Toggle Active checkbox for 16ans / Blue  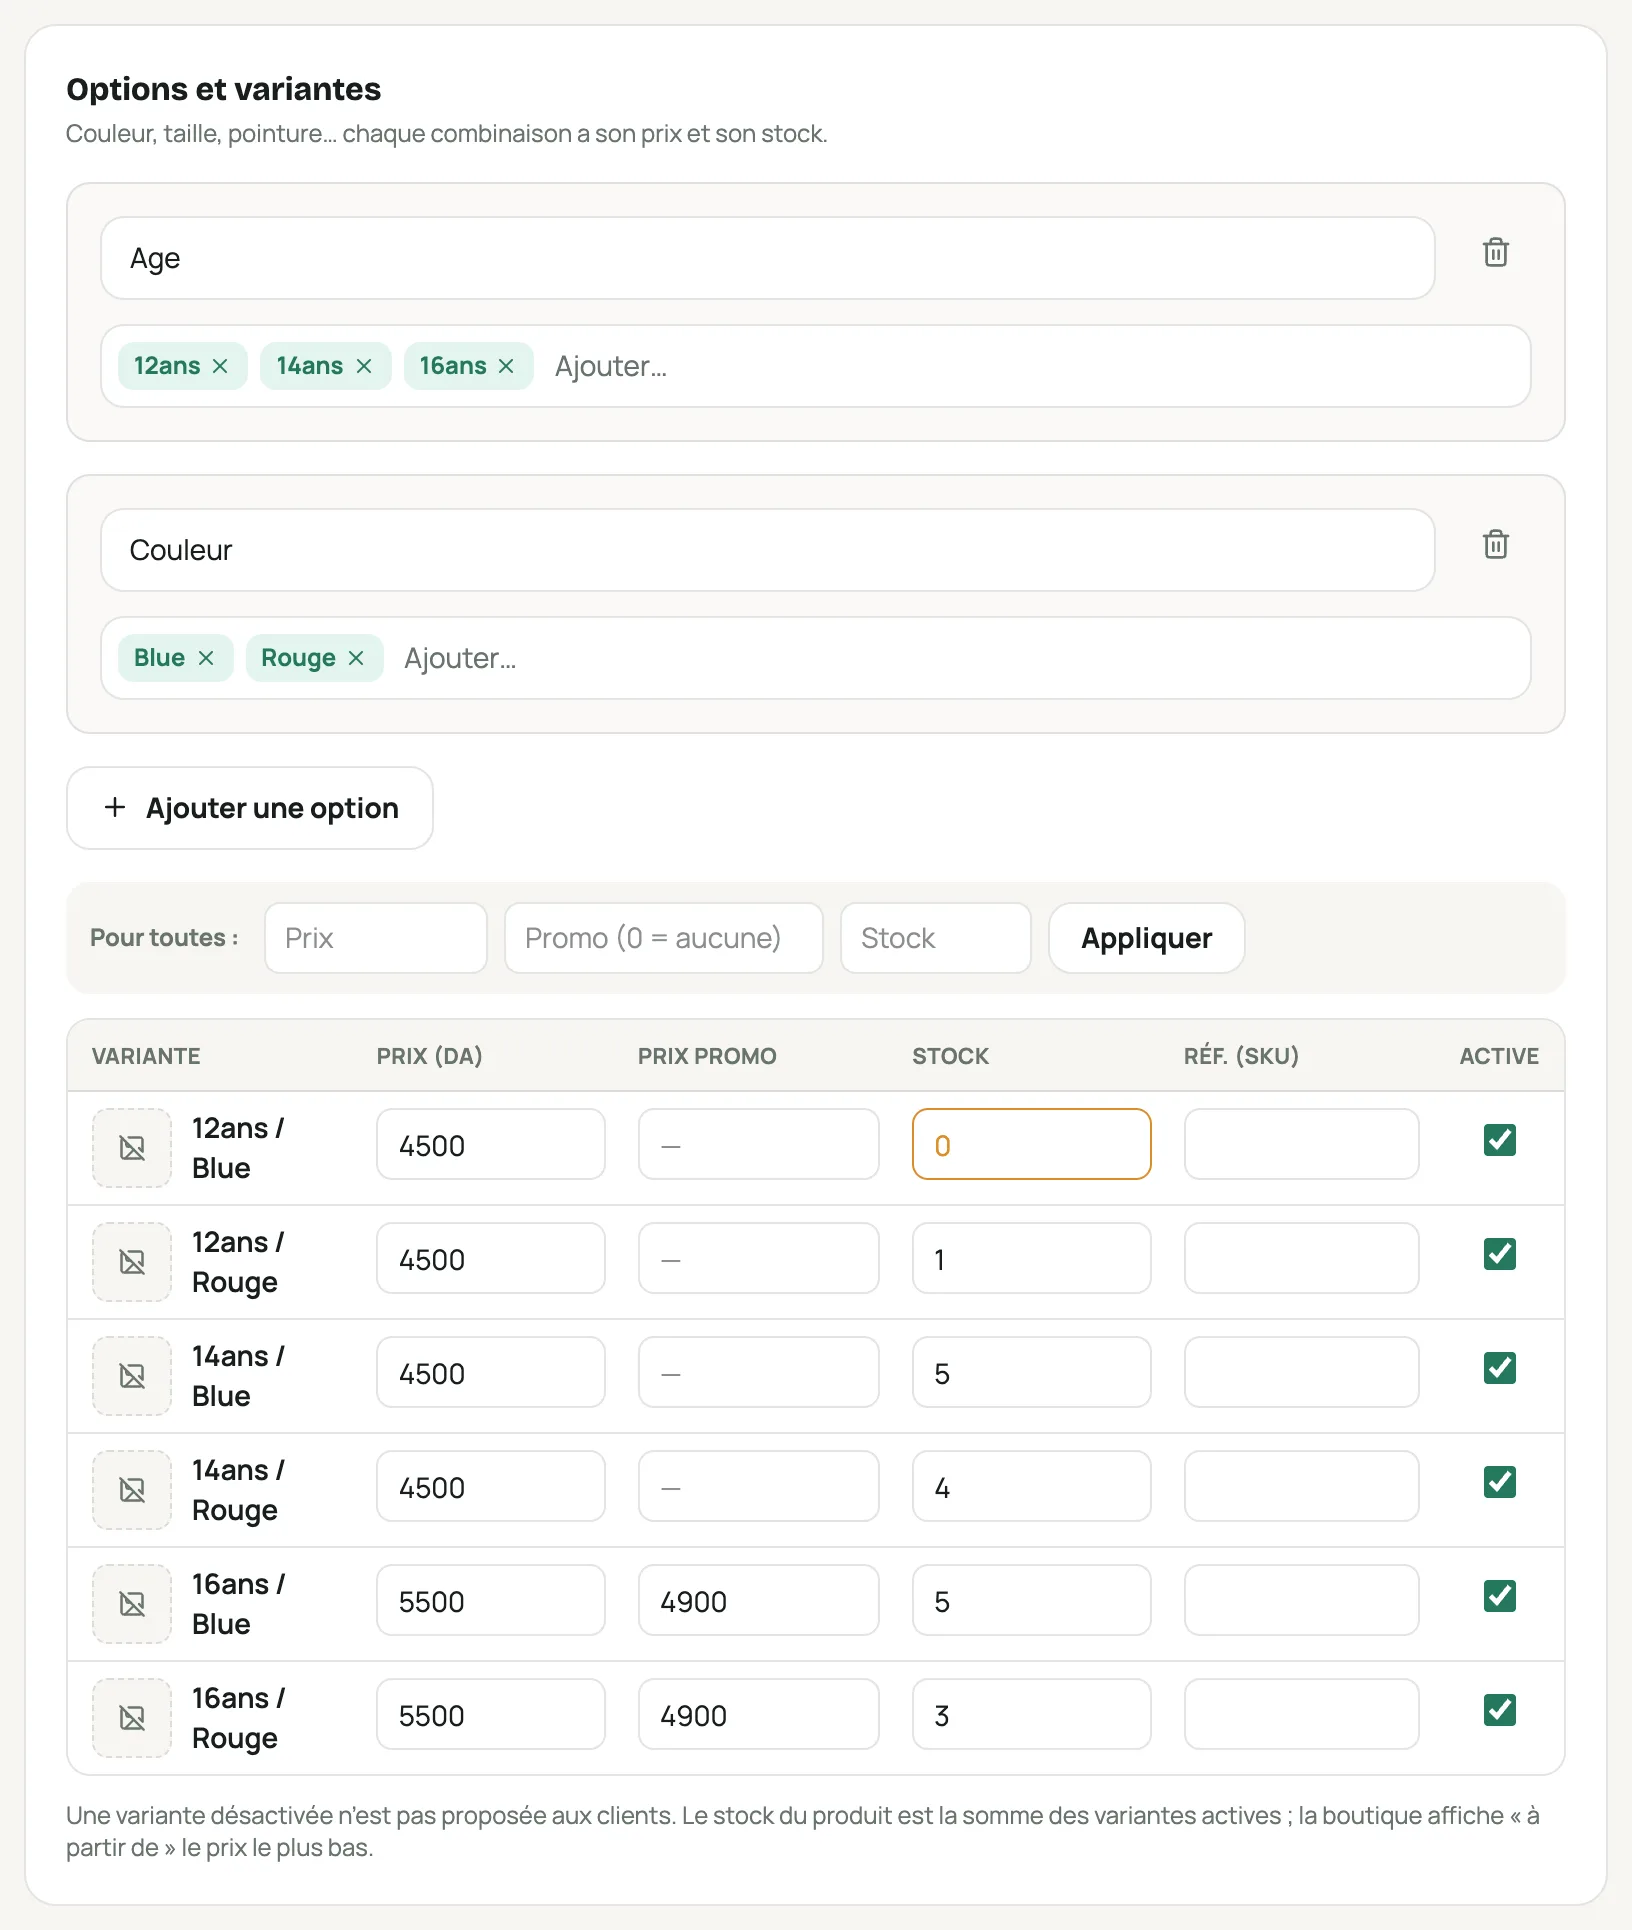pyautogui.click(x=1500, y=1596)
